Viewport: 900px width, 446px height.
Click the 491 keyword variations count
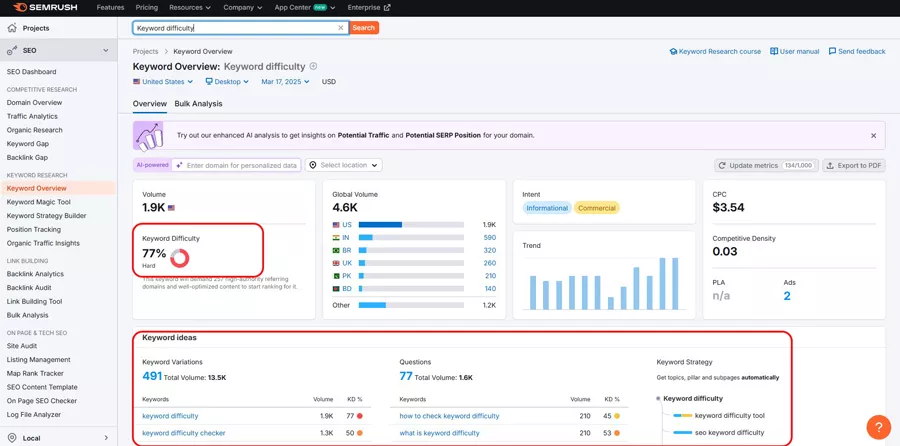pyautogui.click(x=152, y=377)
